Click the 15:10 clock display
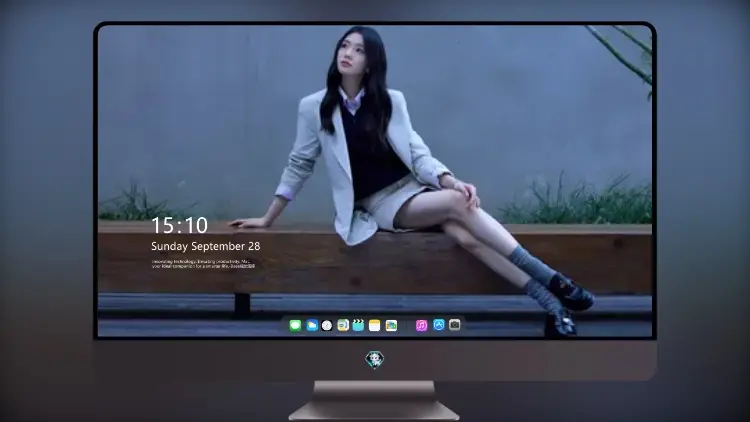The image size is (750, 422). coord(179,225)
